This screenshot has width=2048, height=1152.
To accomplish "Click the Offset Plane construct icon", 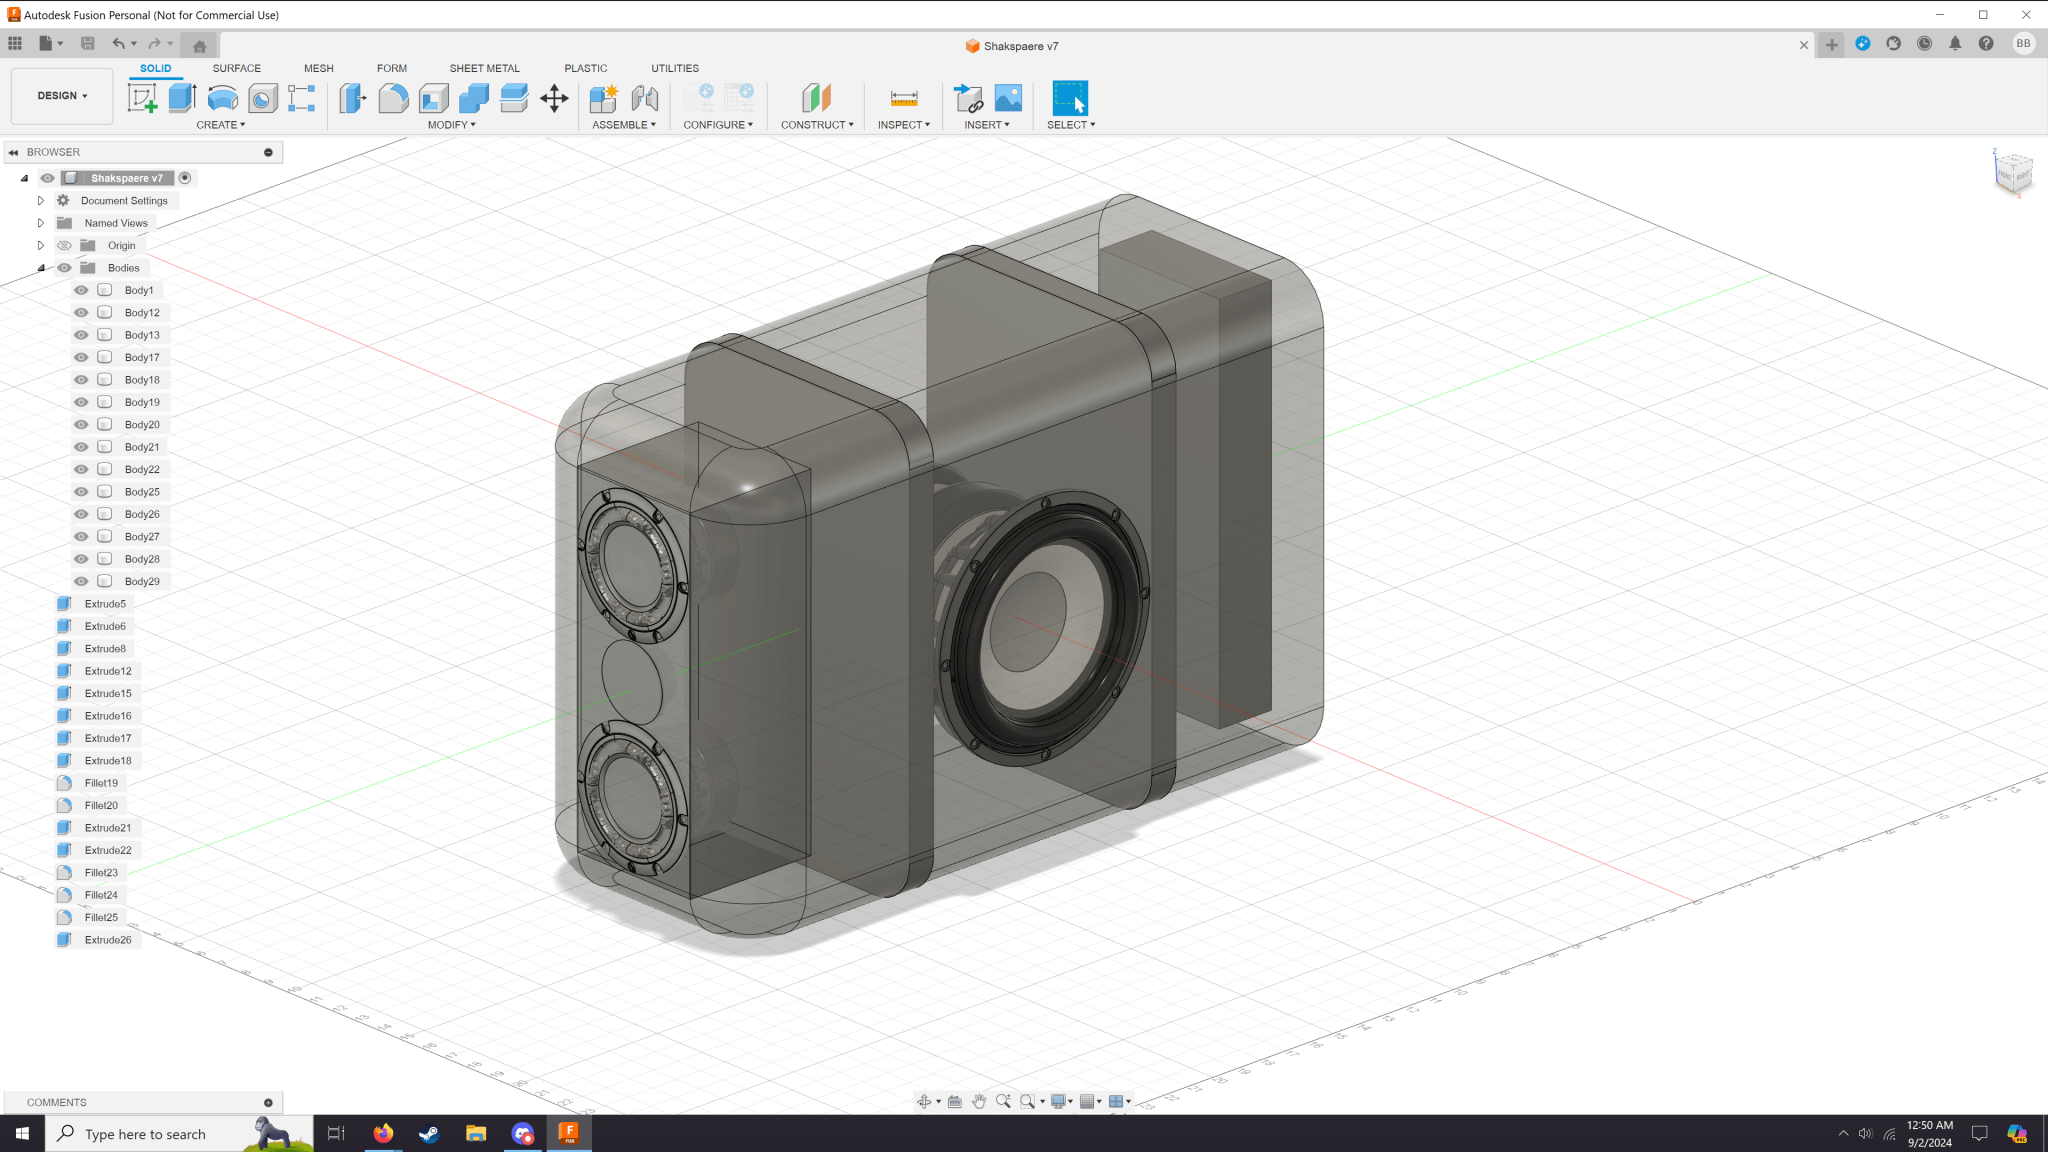I will [x=817, y=98].
